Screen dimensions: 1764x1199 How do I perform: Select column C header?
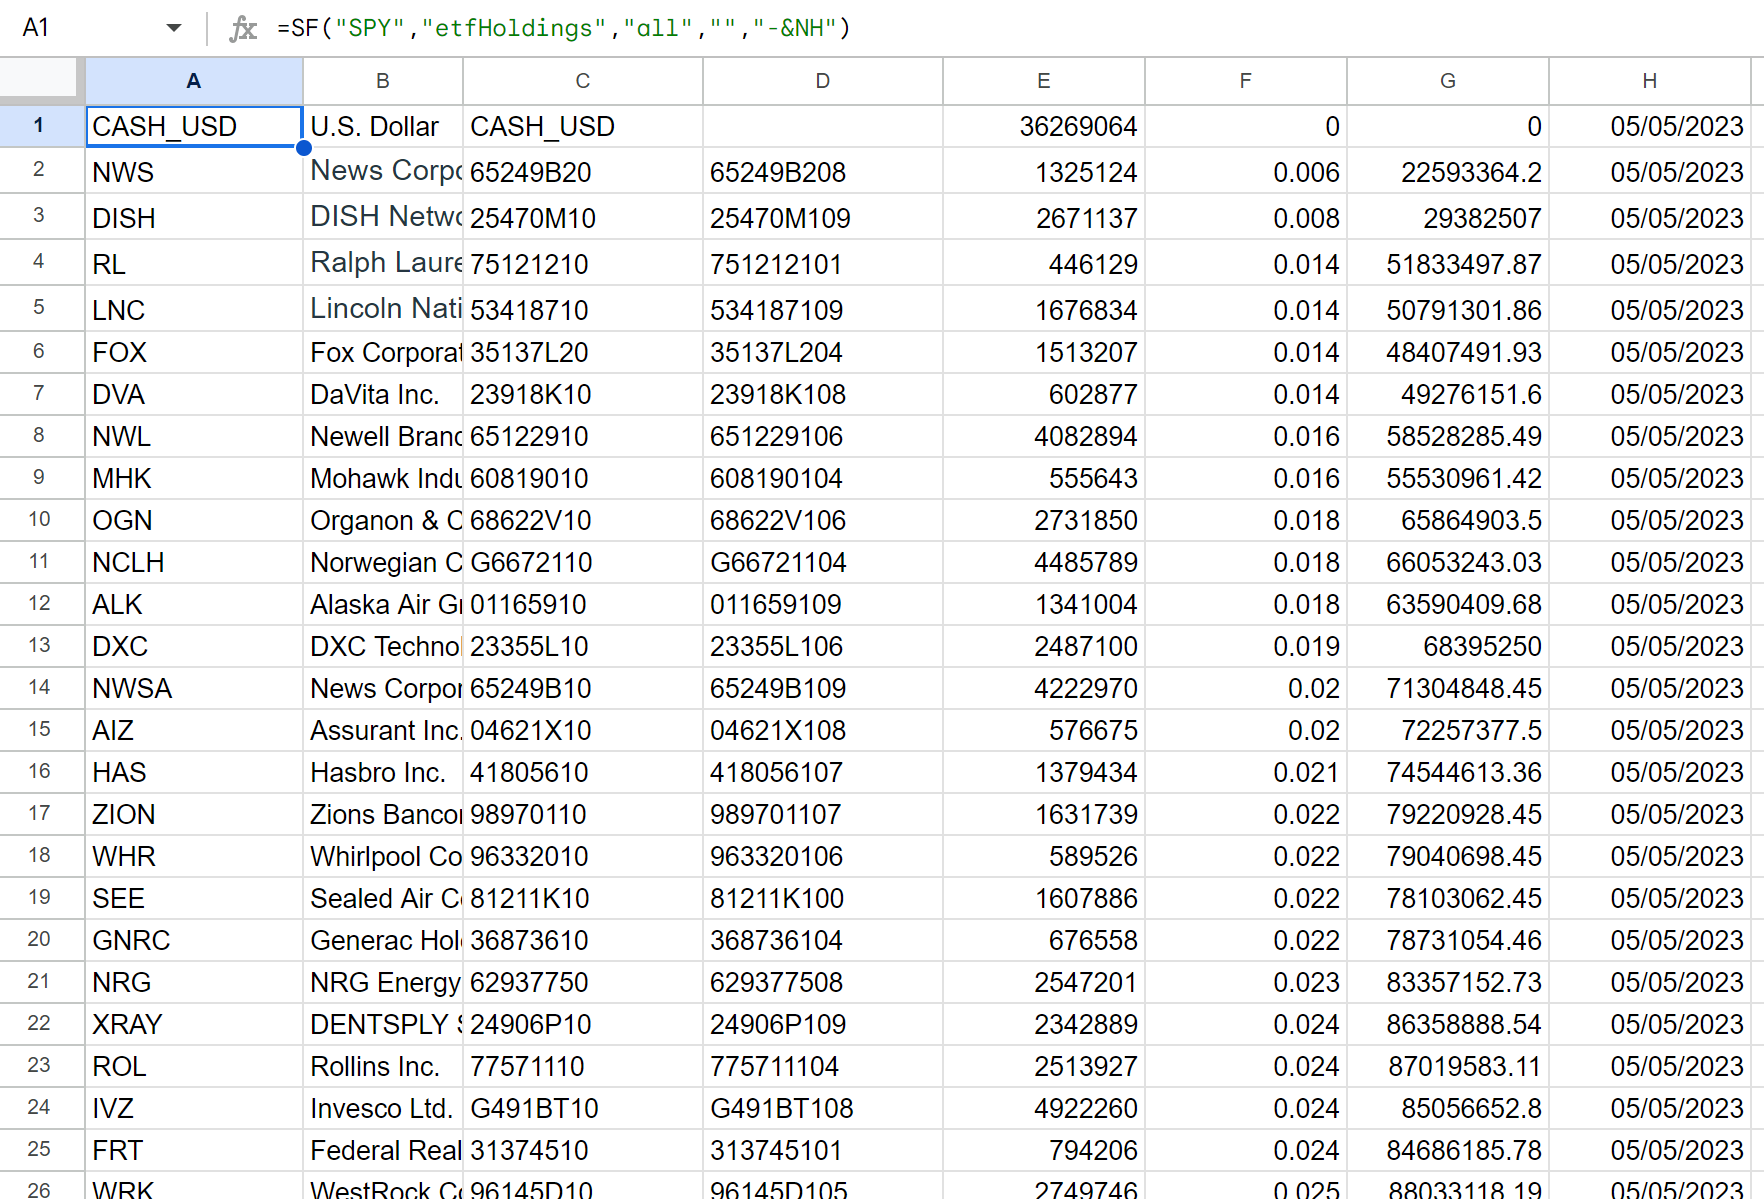point(583,81)
